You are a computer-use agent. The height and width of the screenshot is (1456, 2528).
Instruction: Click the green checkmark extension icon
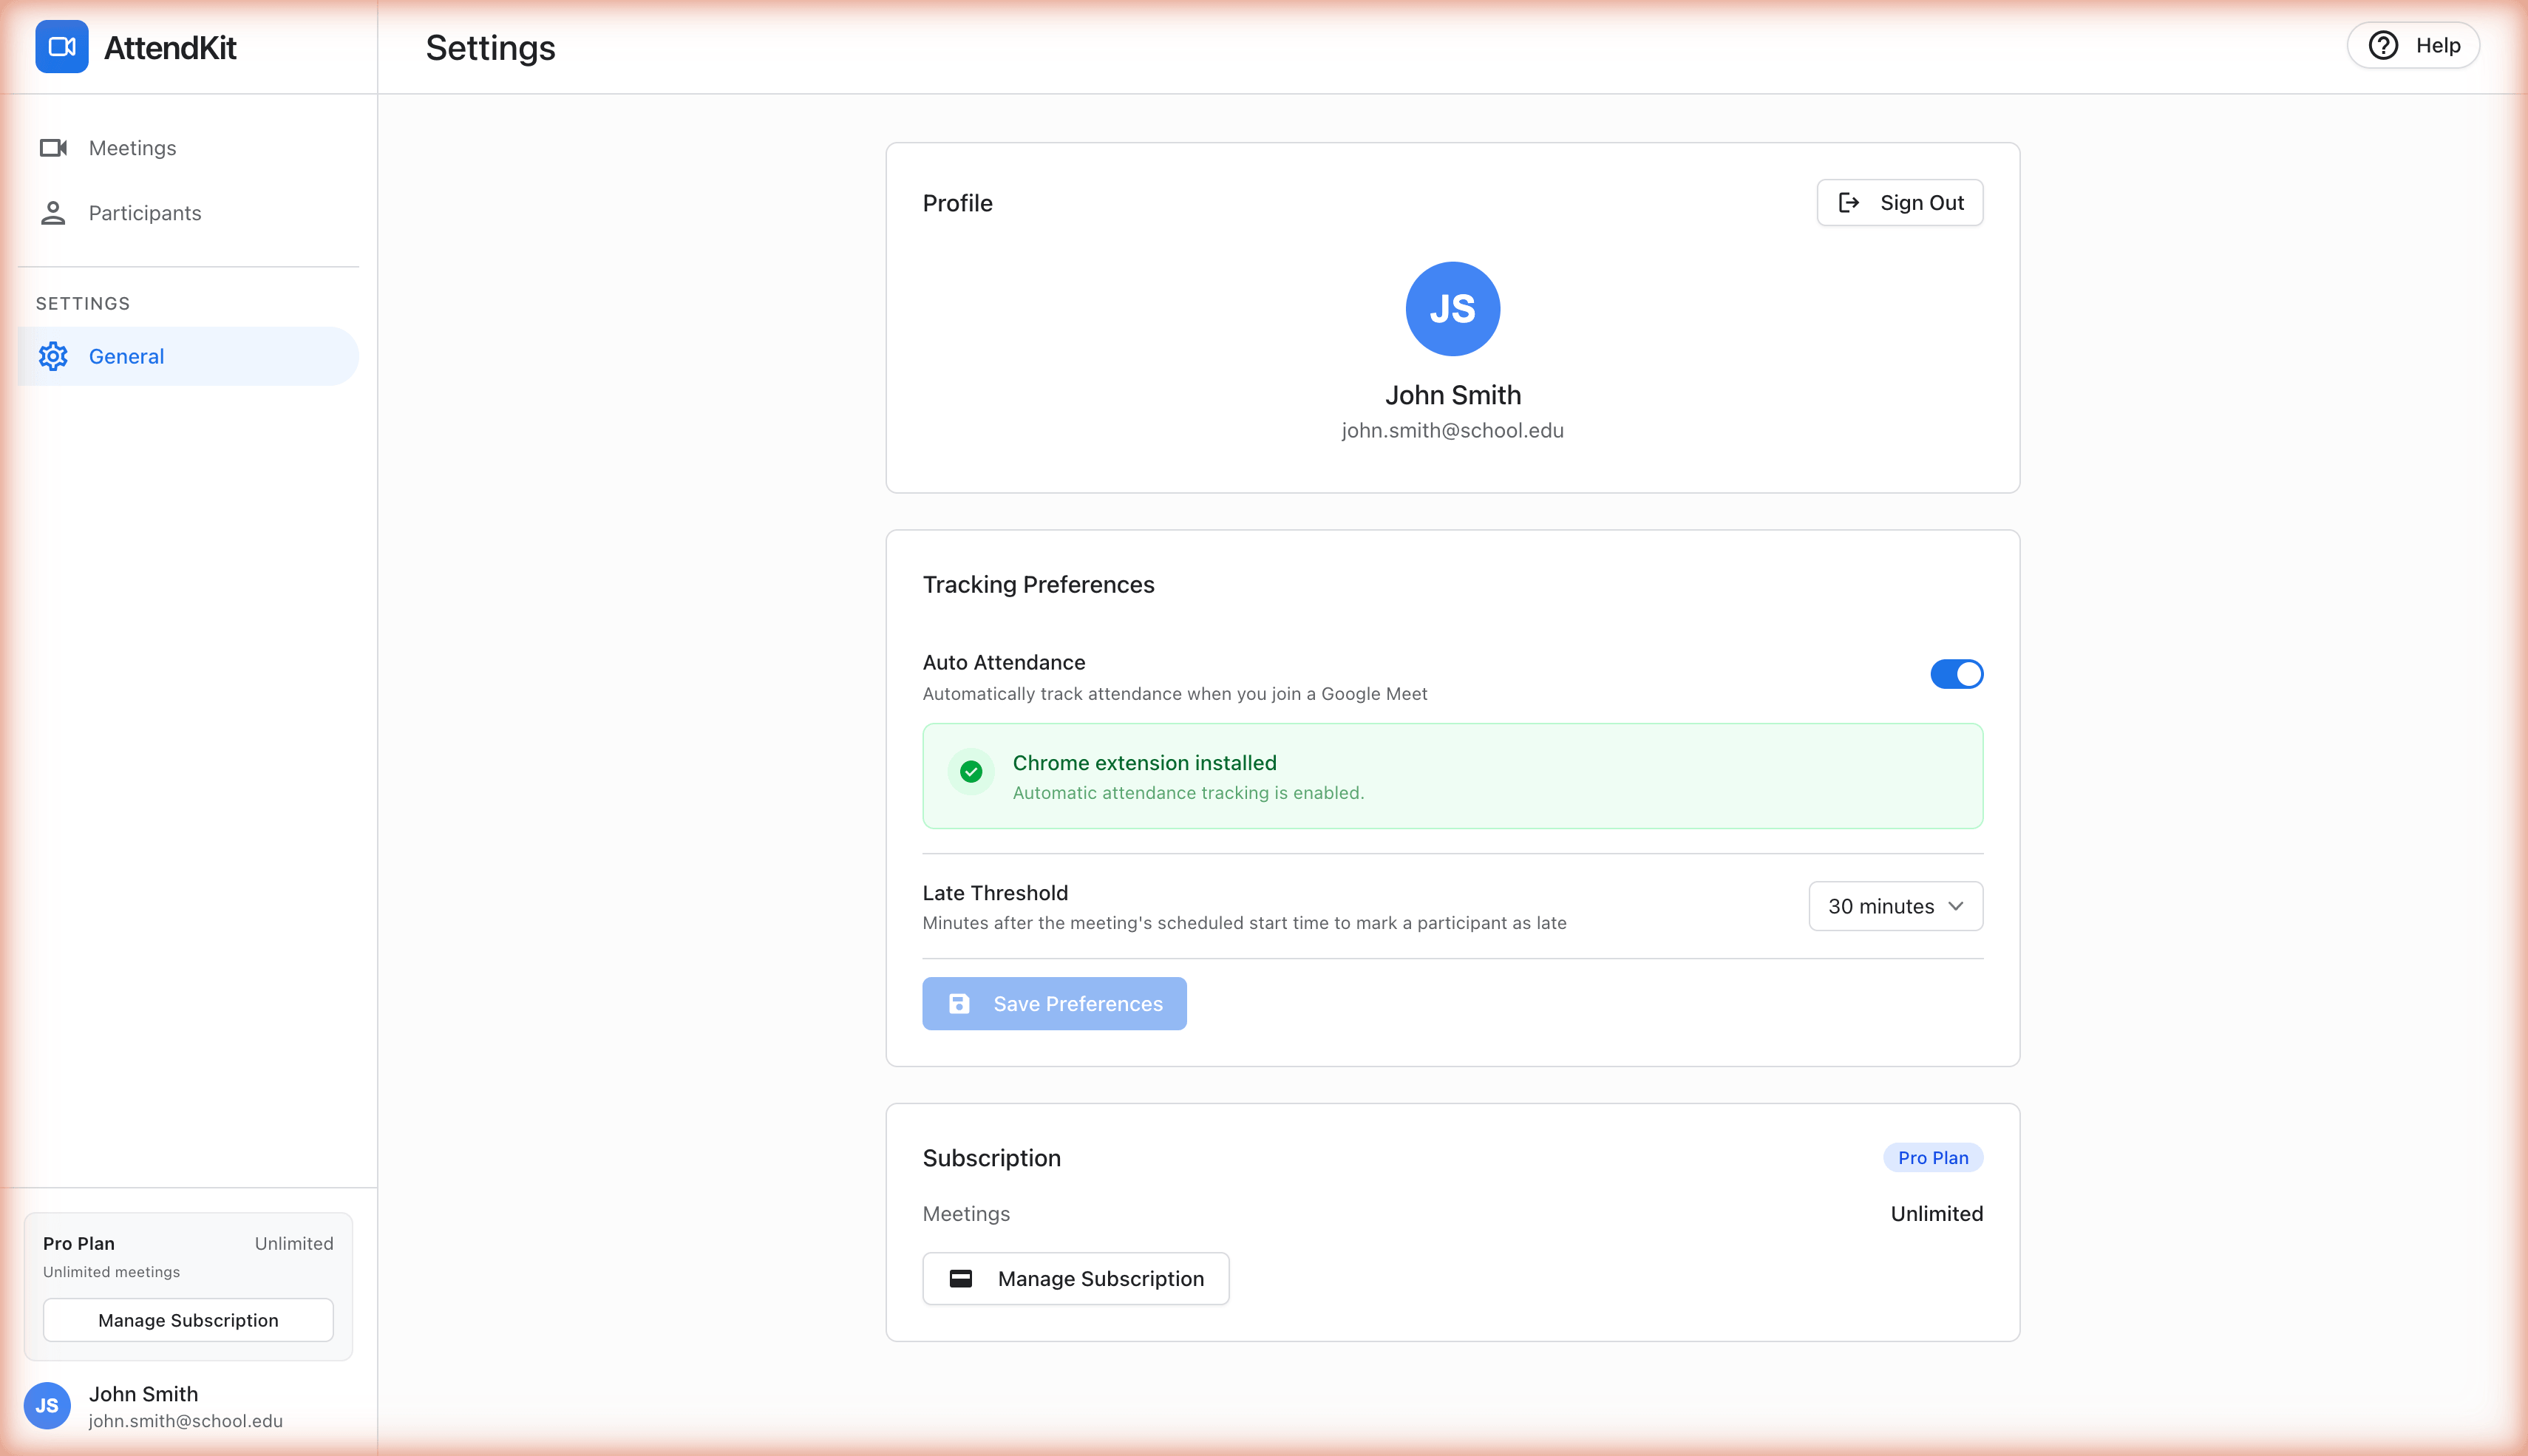tap(970, 771)
